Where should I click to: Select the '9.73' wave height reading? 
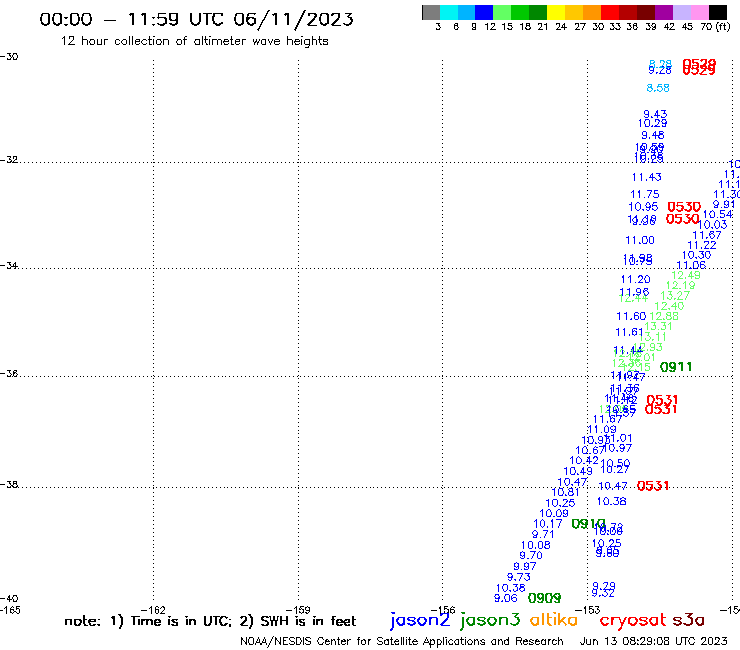519,577
